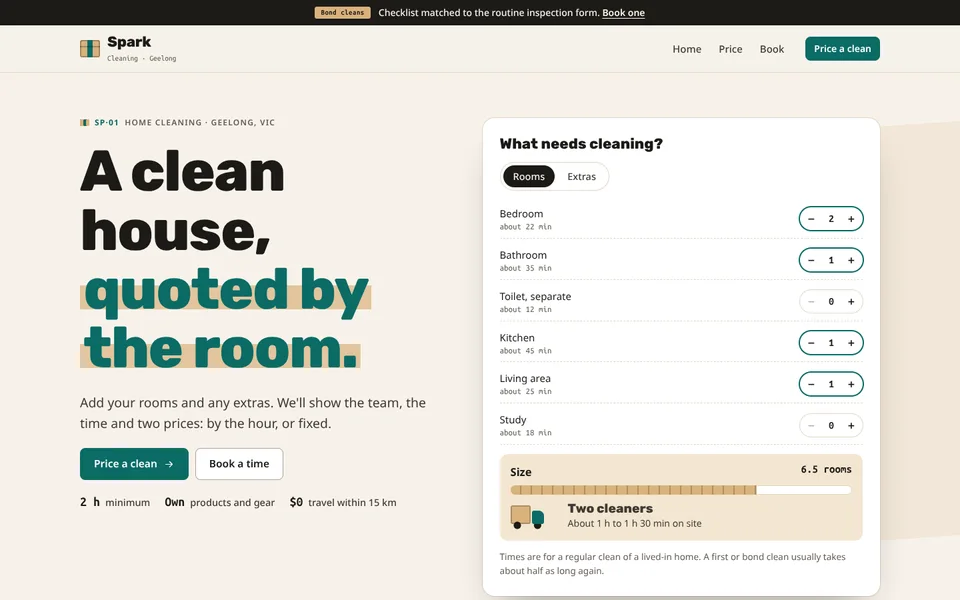Click the Spark brand name link
Viewport: 960px width, 600px height.
click(x=129, y=42)
